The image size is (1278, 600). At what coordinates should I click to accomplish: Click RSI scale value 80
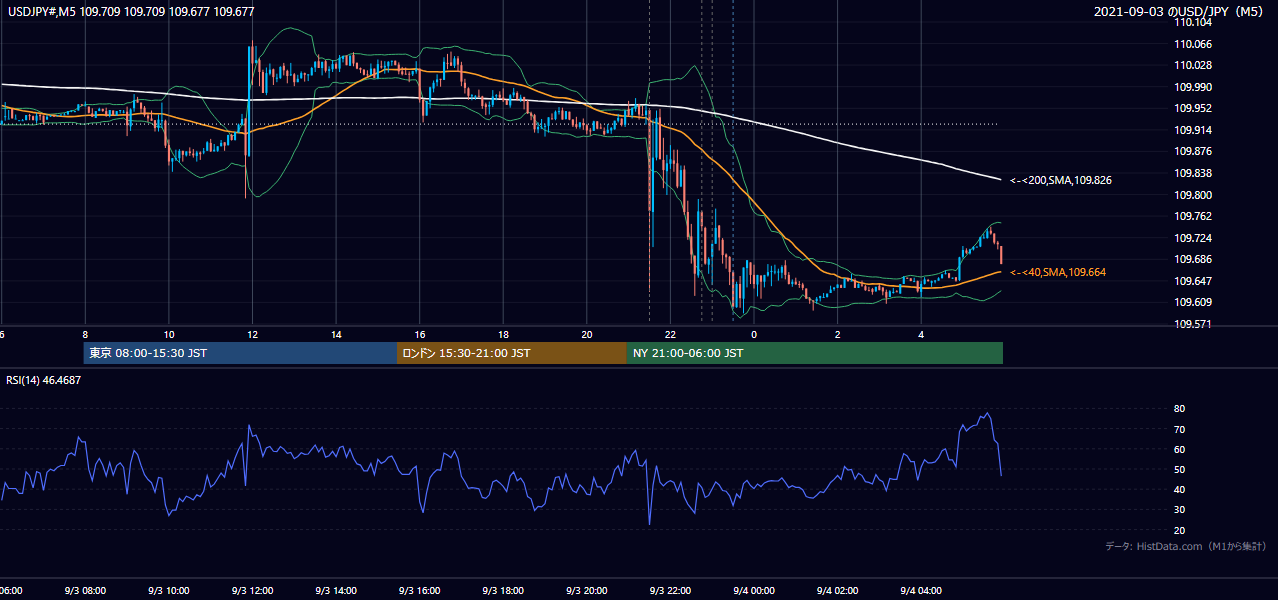click(x=1179, y=409)
